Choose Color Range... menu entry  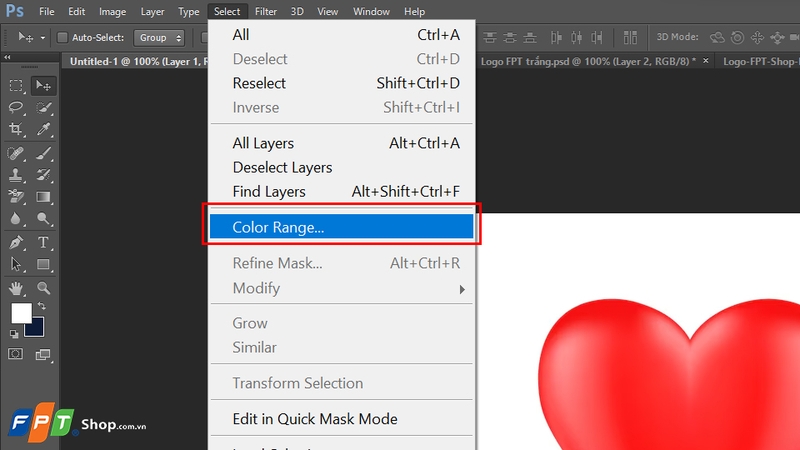click(x=342, y=227)
